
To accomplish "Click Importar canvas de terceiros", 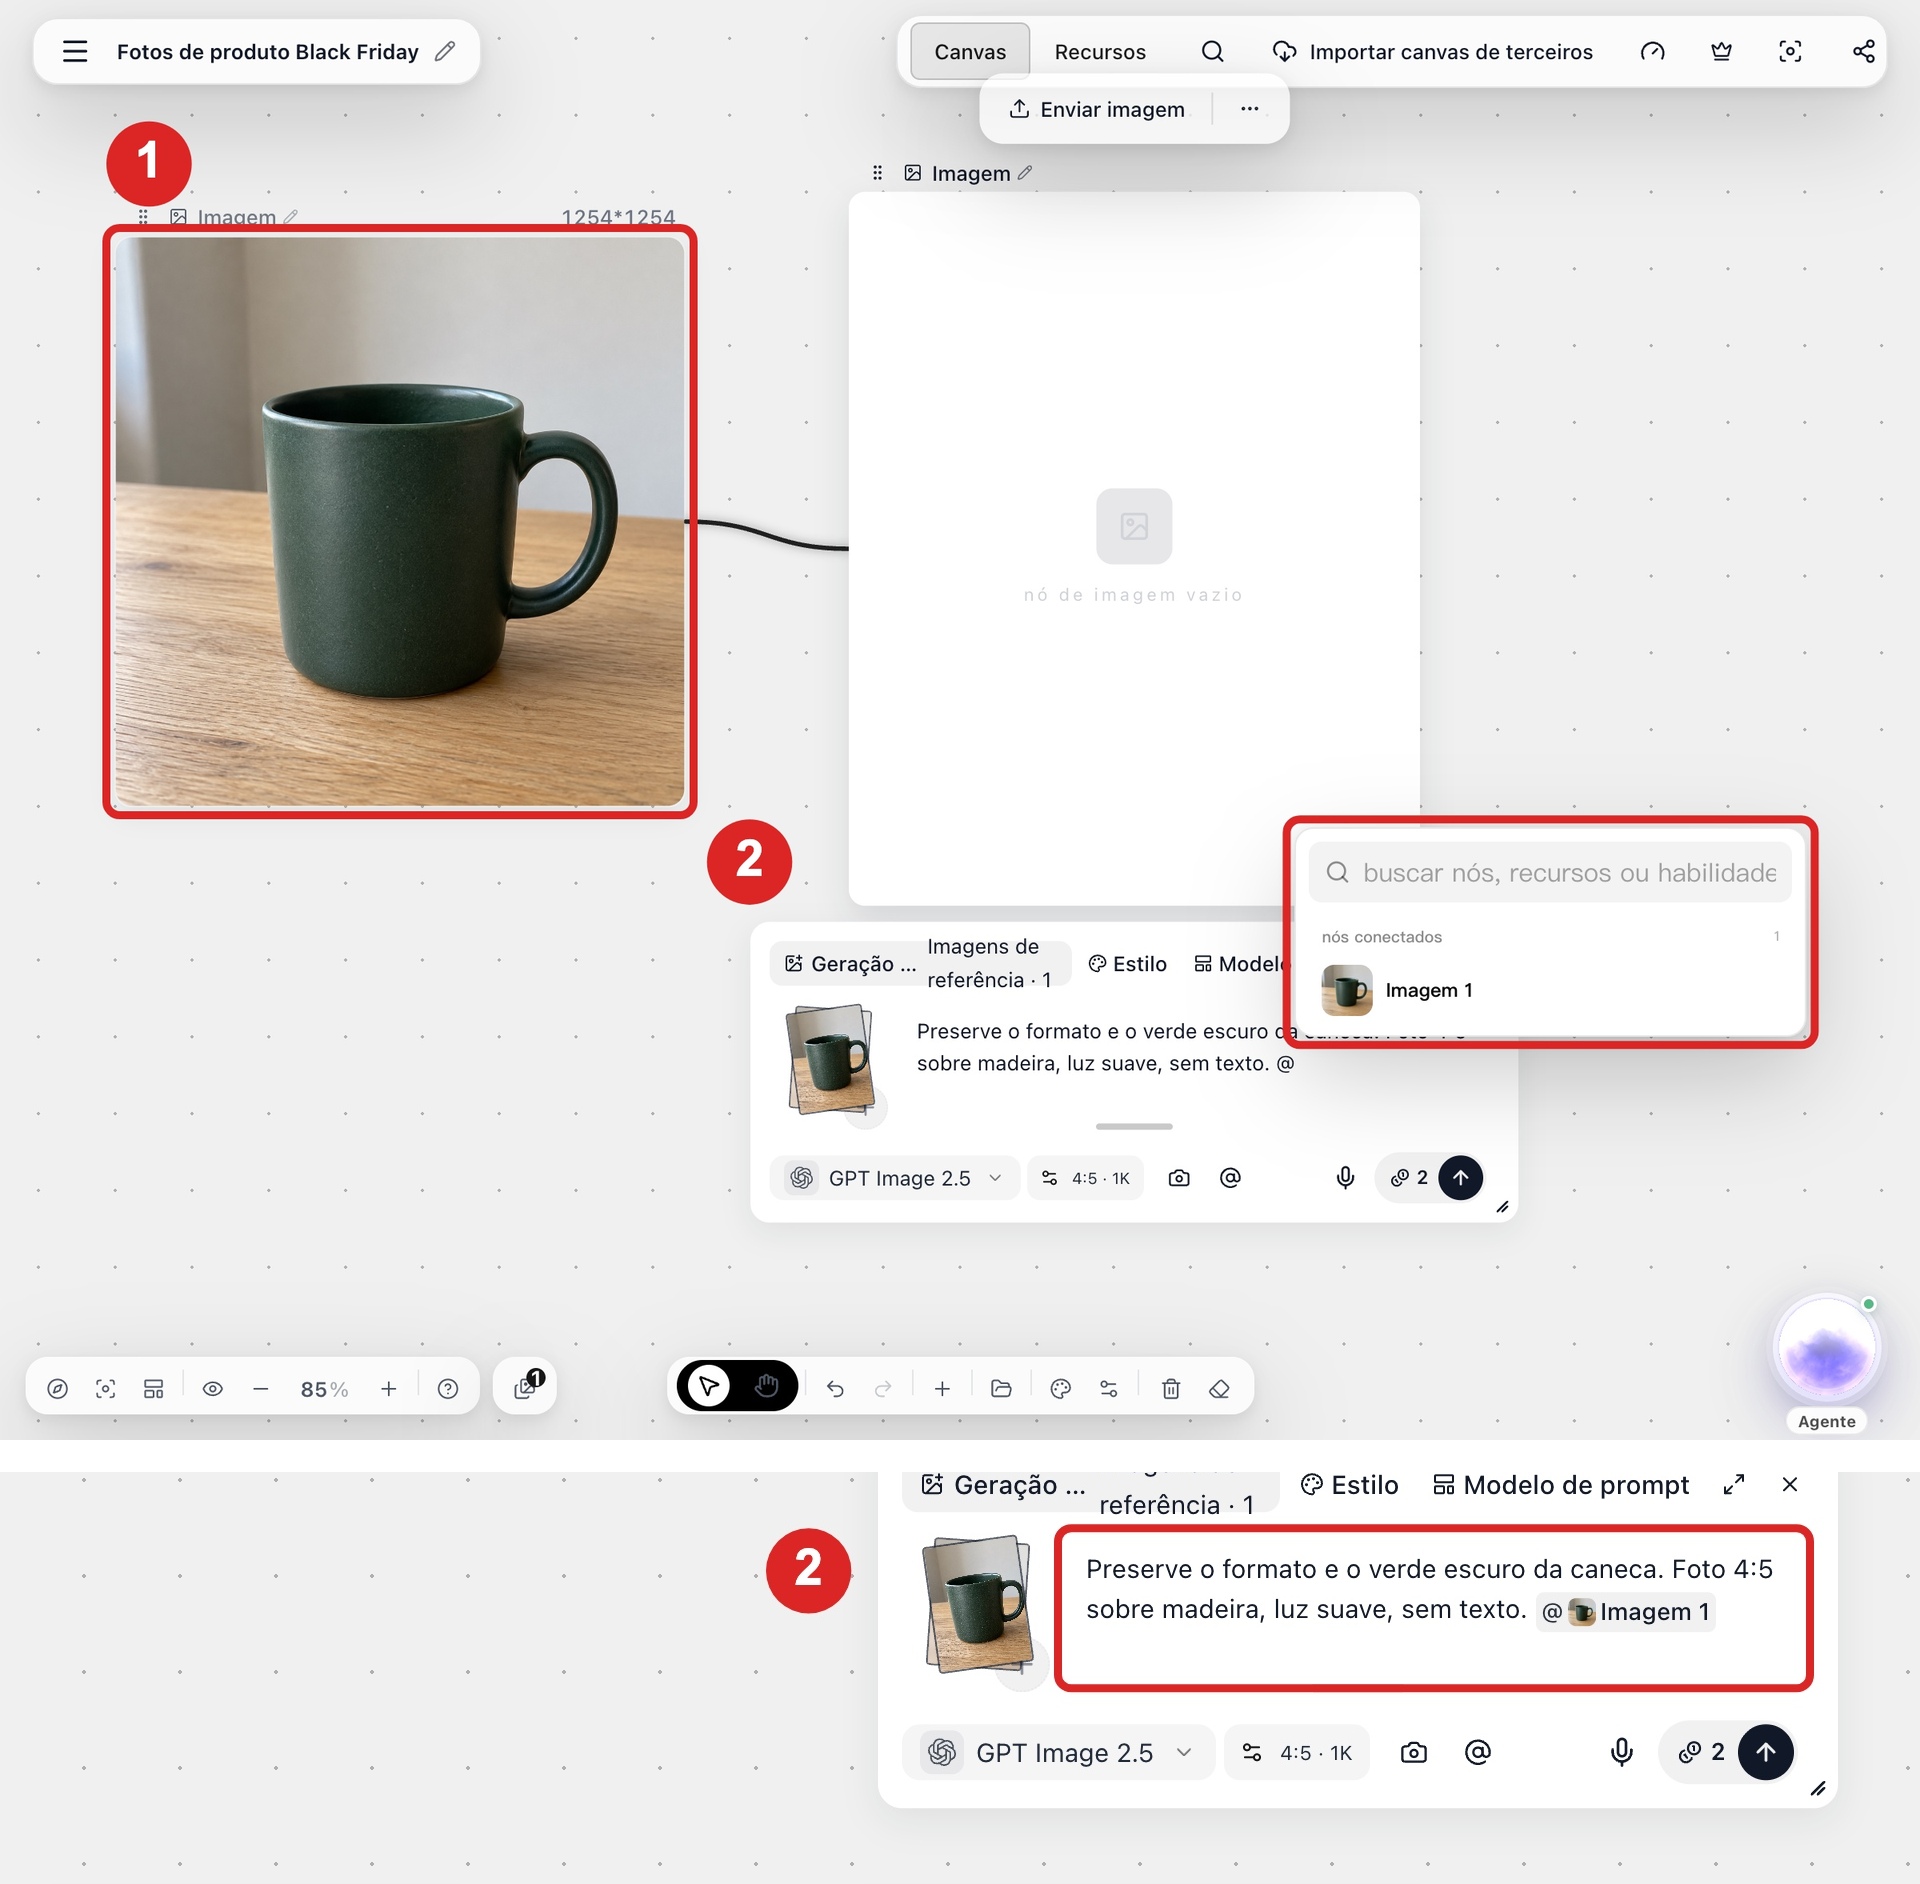I will click(1432, 51).
